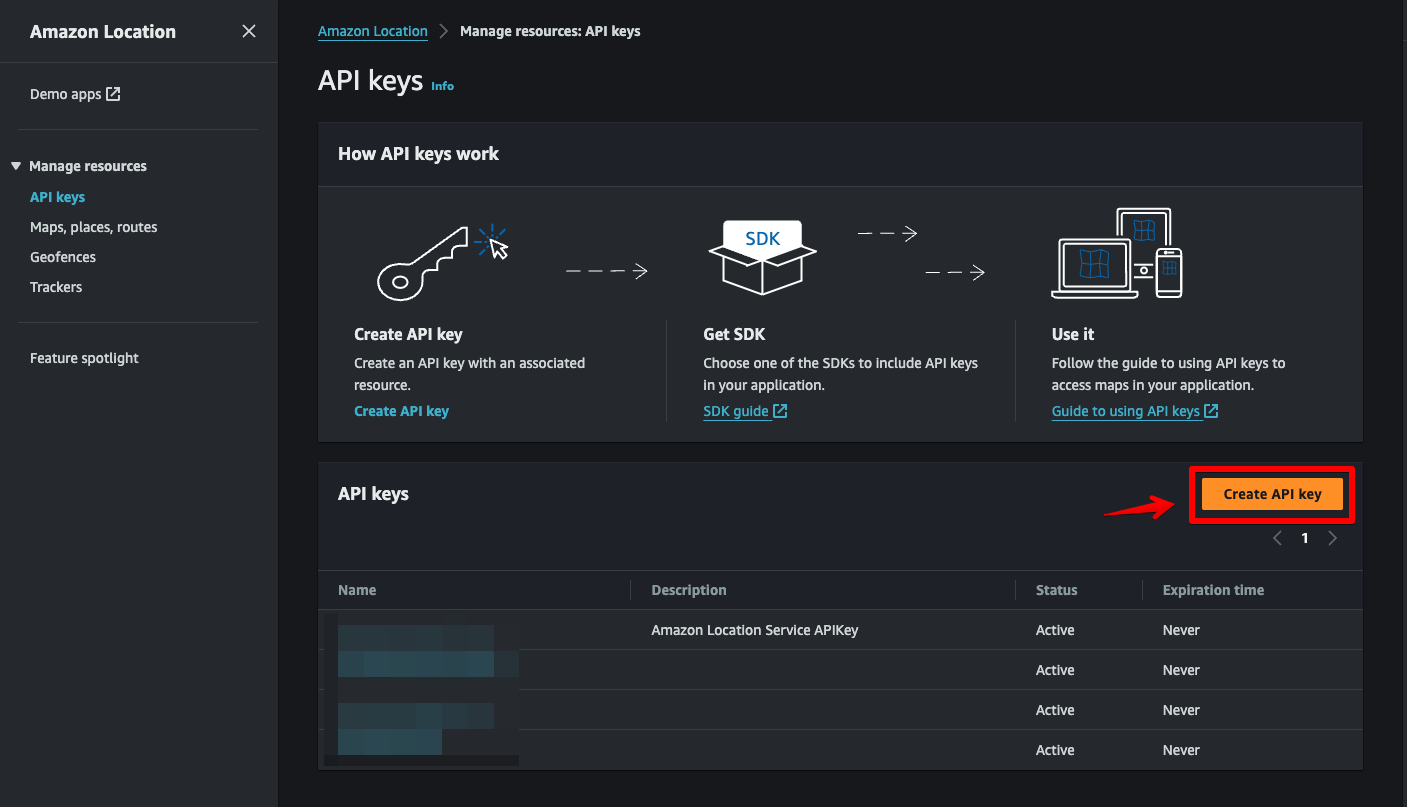Go to Geofences in sidebar
Viewport: 1407px width, 807px height.
point(63,257)
